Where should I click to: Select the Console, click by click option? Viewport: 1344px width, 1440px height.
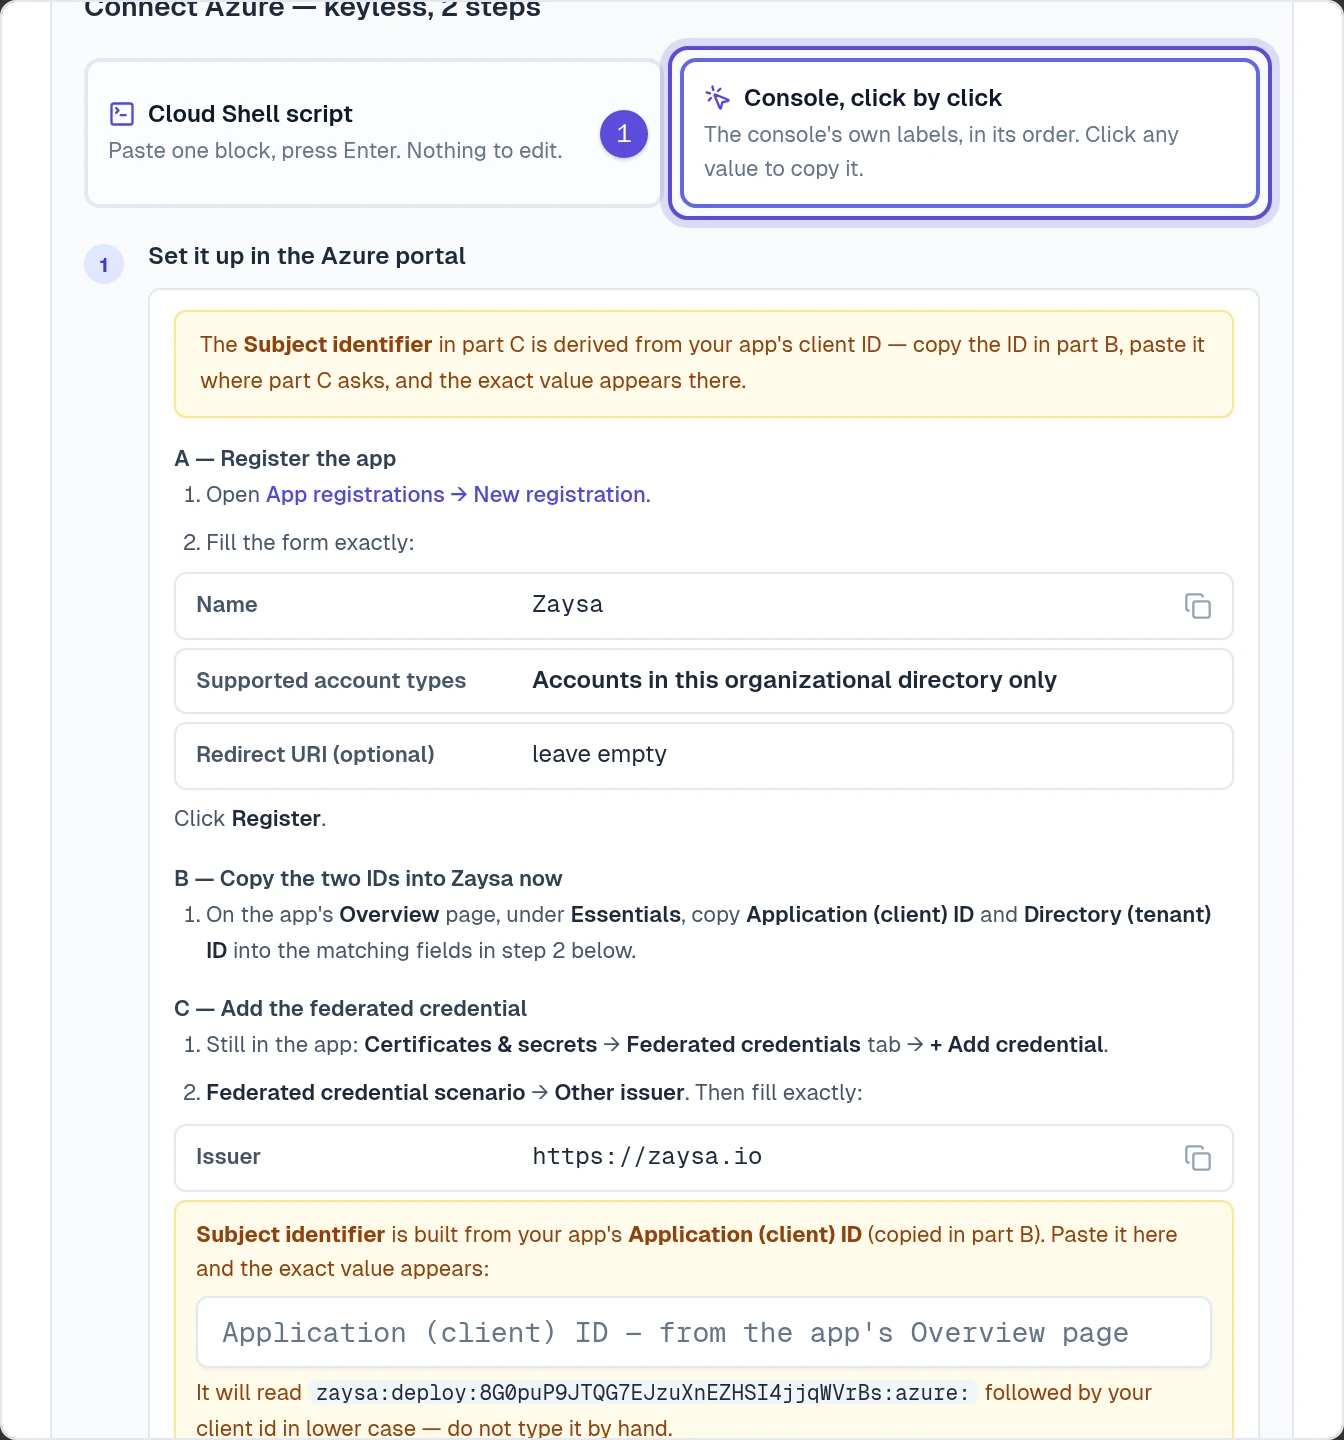pos(969,133)
